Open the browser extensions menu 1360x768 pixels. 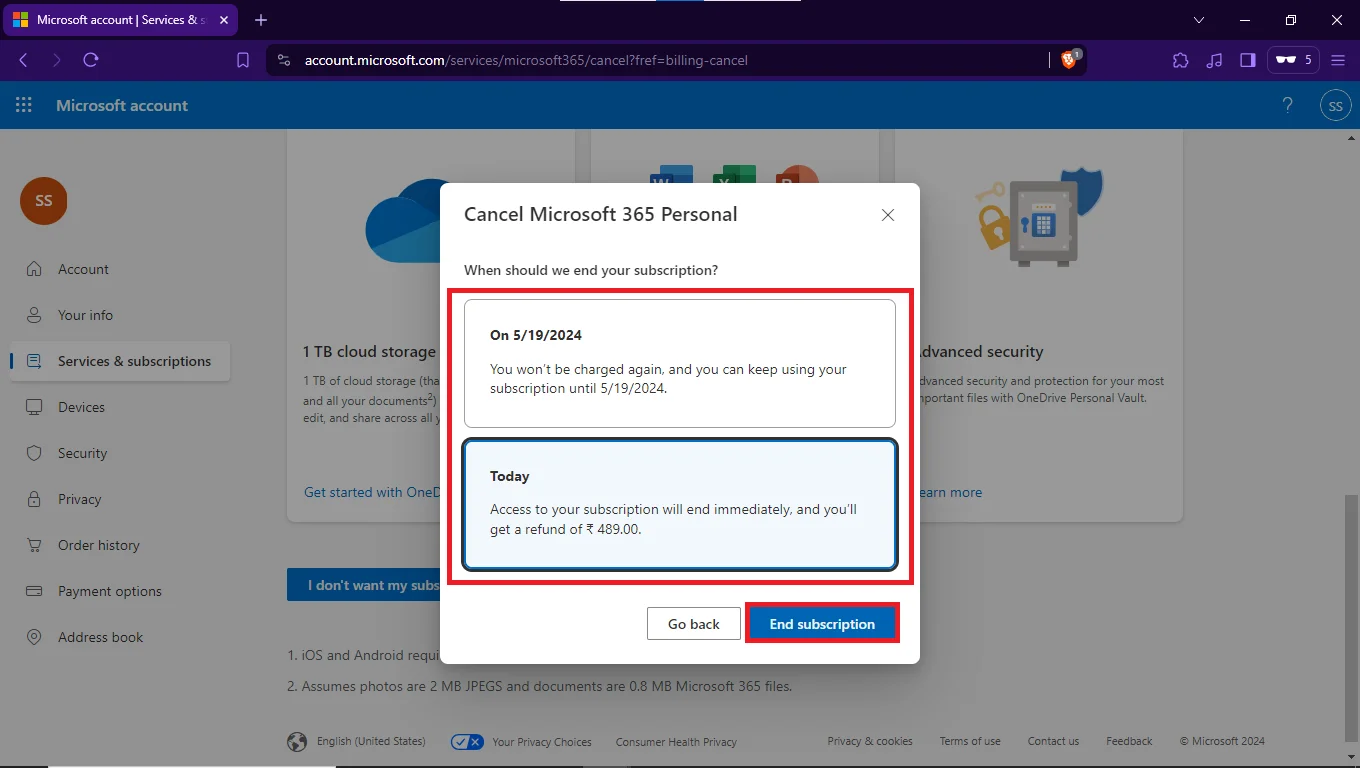[x=1180, y=60]
